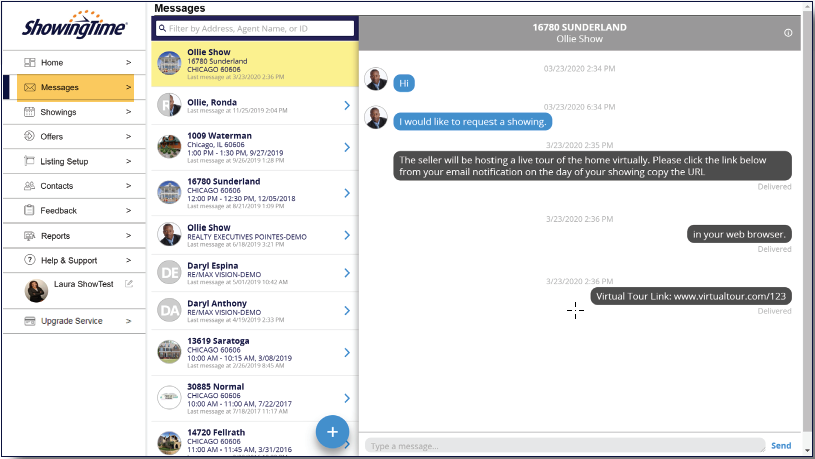This screenshot has width=815, height=459.
Task: Click the Offers icon in sidebar
Action: pos(30,137)
